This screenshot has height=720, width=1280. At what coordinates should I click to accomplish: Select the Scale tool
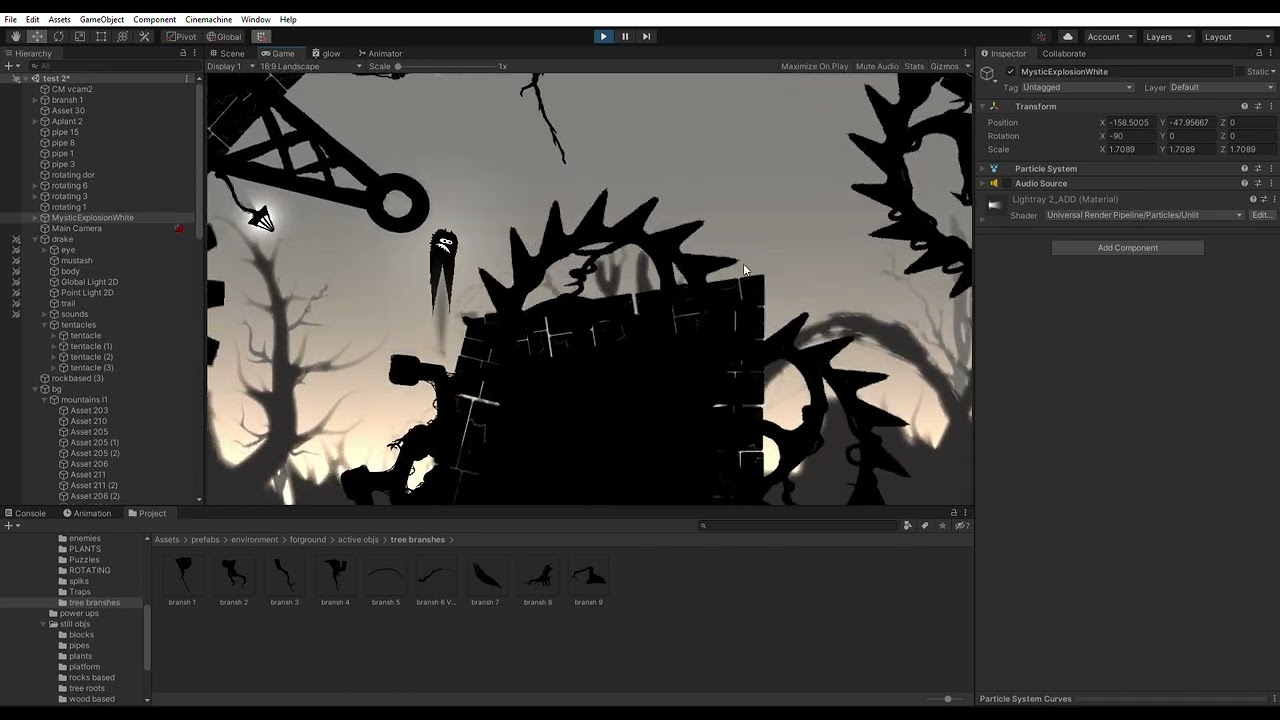[80, 37]
